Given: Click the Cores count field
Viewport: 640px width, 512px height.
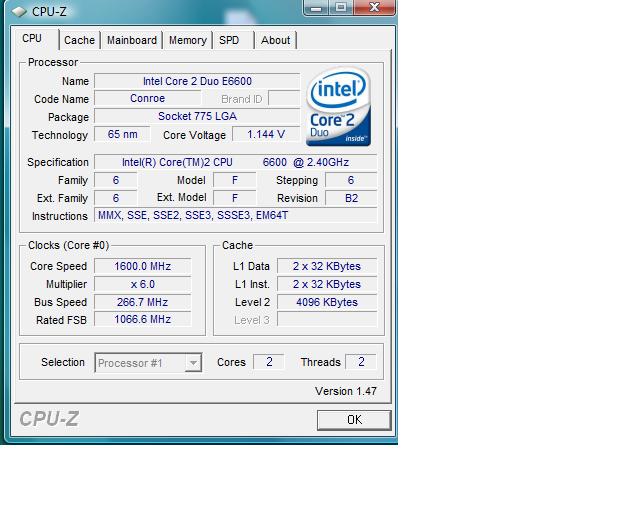Looking at the screenshot, I should (x=269, y=362).
